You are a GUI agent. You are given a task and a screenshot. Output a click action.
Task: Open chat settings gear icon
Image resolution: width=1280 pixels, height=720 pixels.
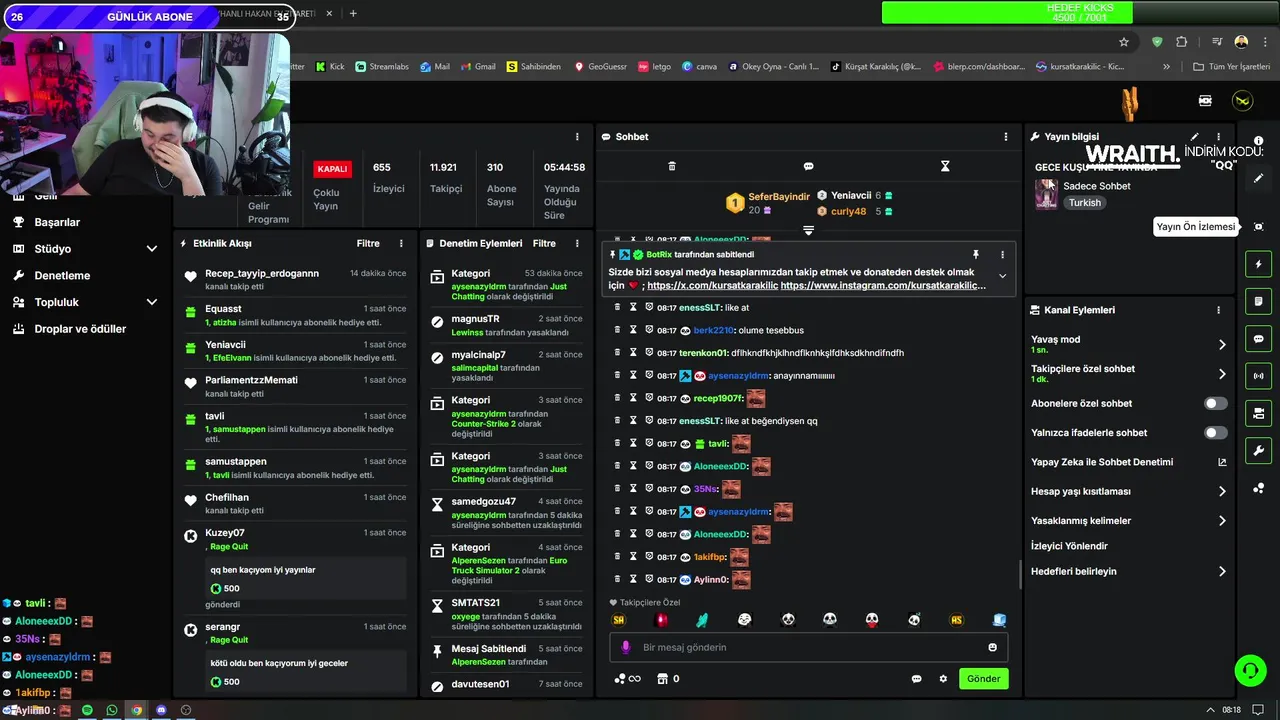[x=943, y=679]
